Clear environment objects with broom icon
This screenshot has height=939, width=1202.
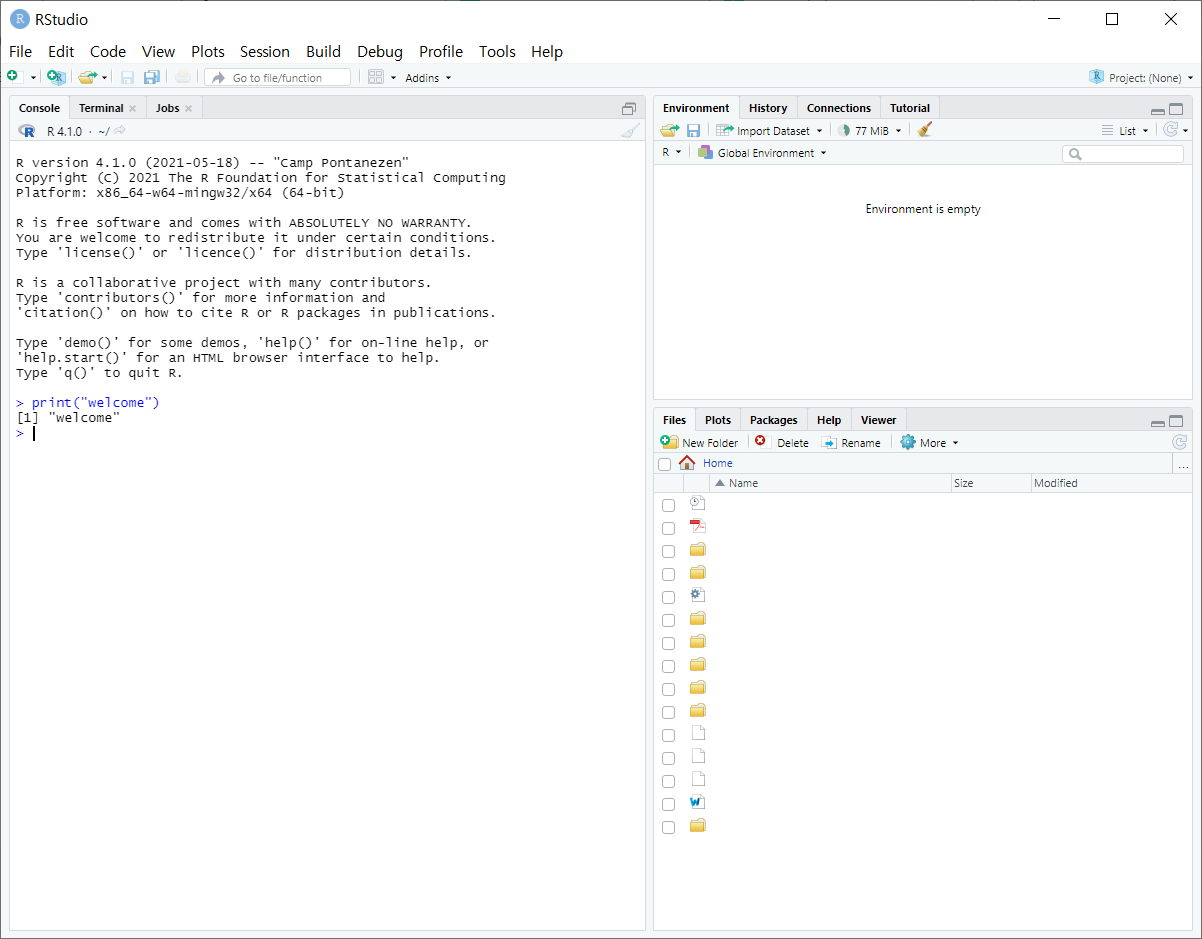coord(925,130)
